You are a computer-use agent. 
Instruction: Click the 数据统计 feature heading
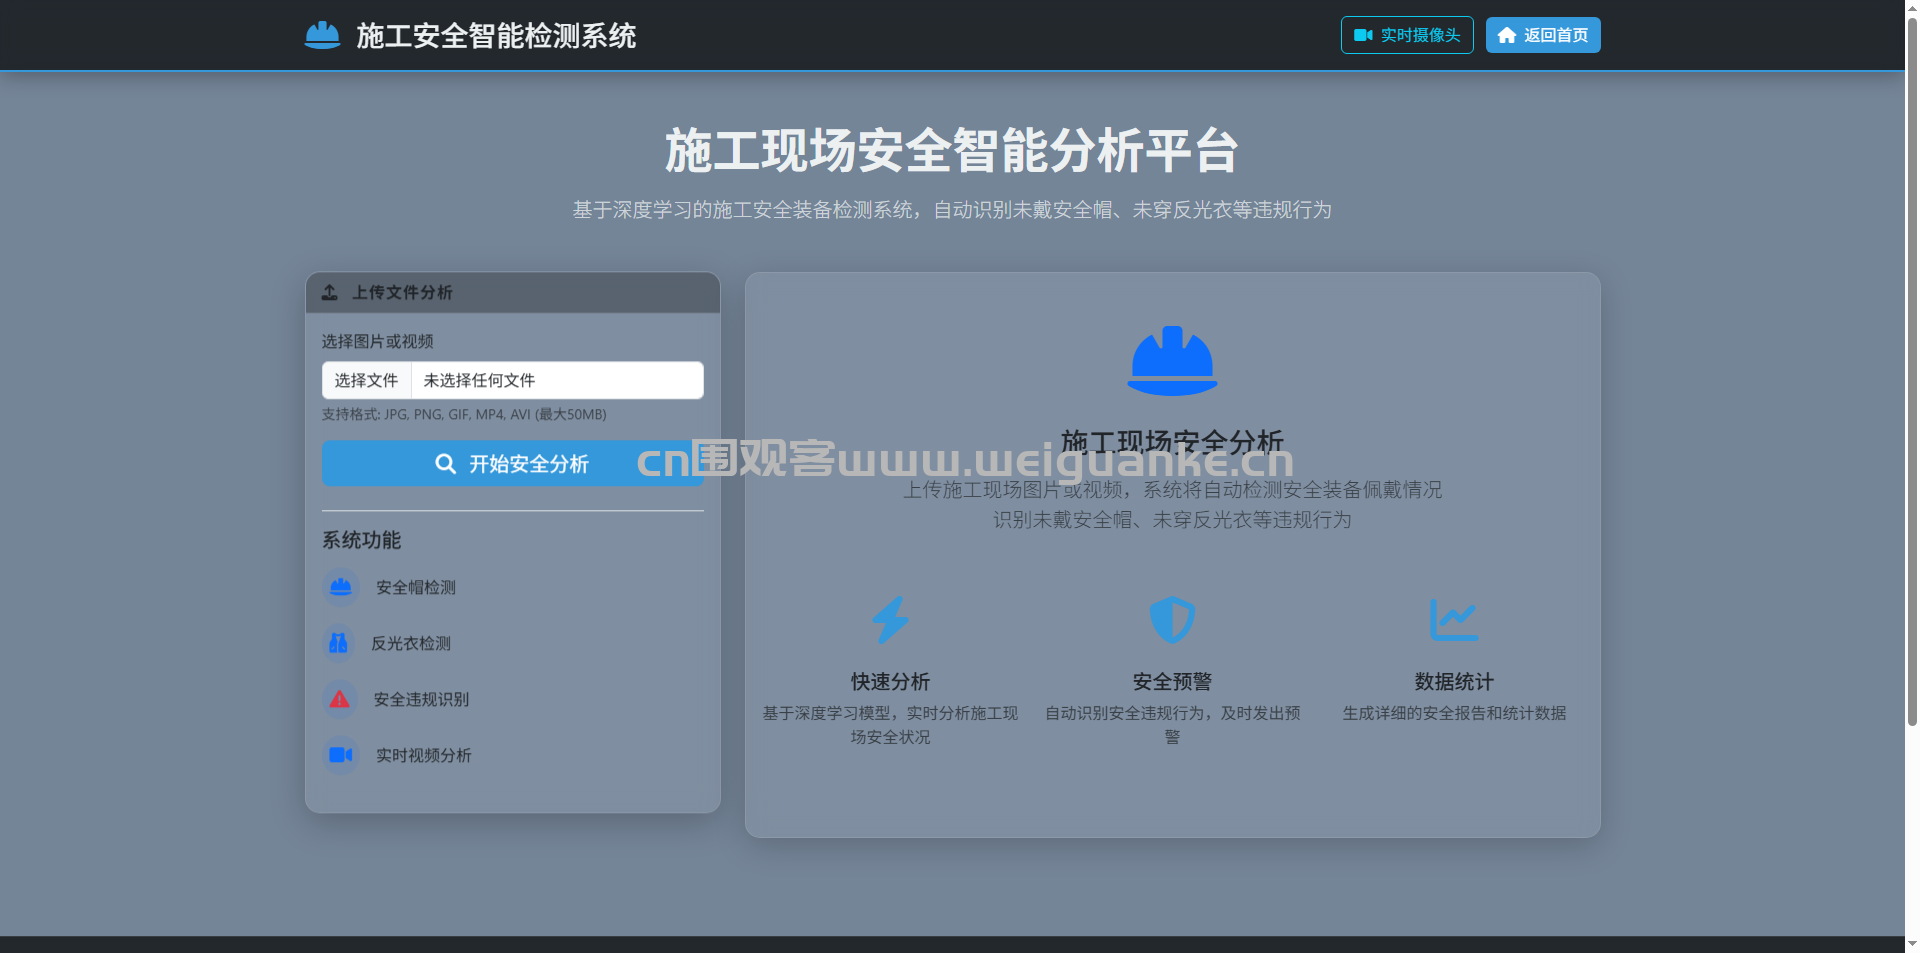(1453, 682)
